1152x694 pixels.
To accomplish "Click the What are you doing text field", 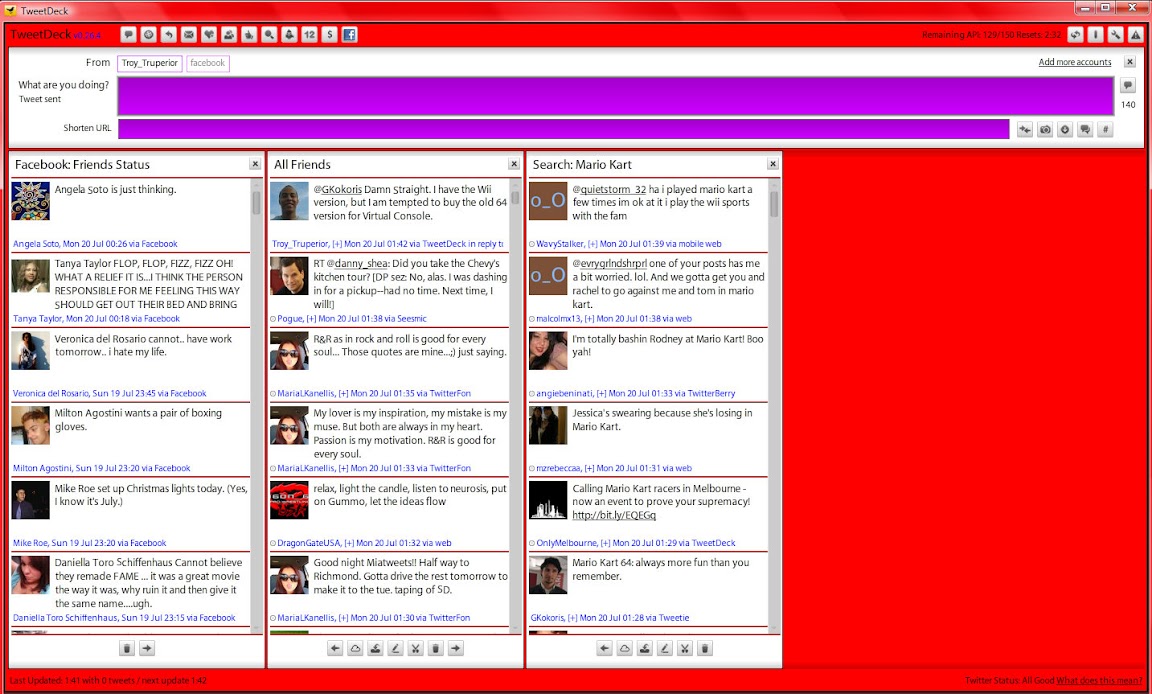I will point(616,96).
